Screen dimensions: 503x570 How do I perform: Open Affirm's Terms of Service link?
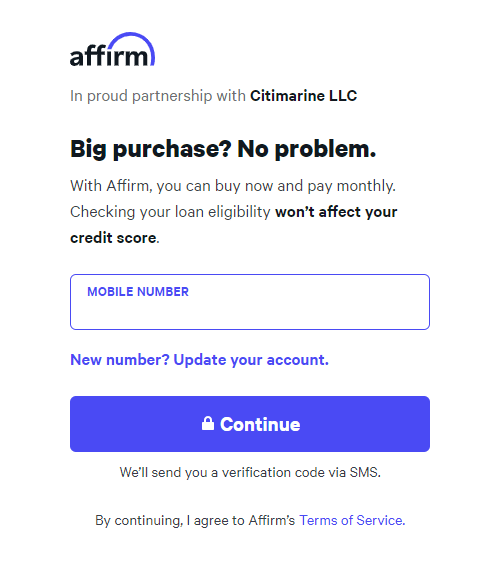tap(352, 520)
